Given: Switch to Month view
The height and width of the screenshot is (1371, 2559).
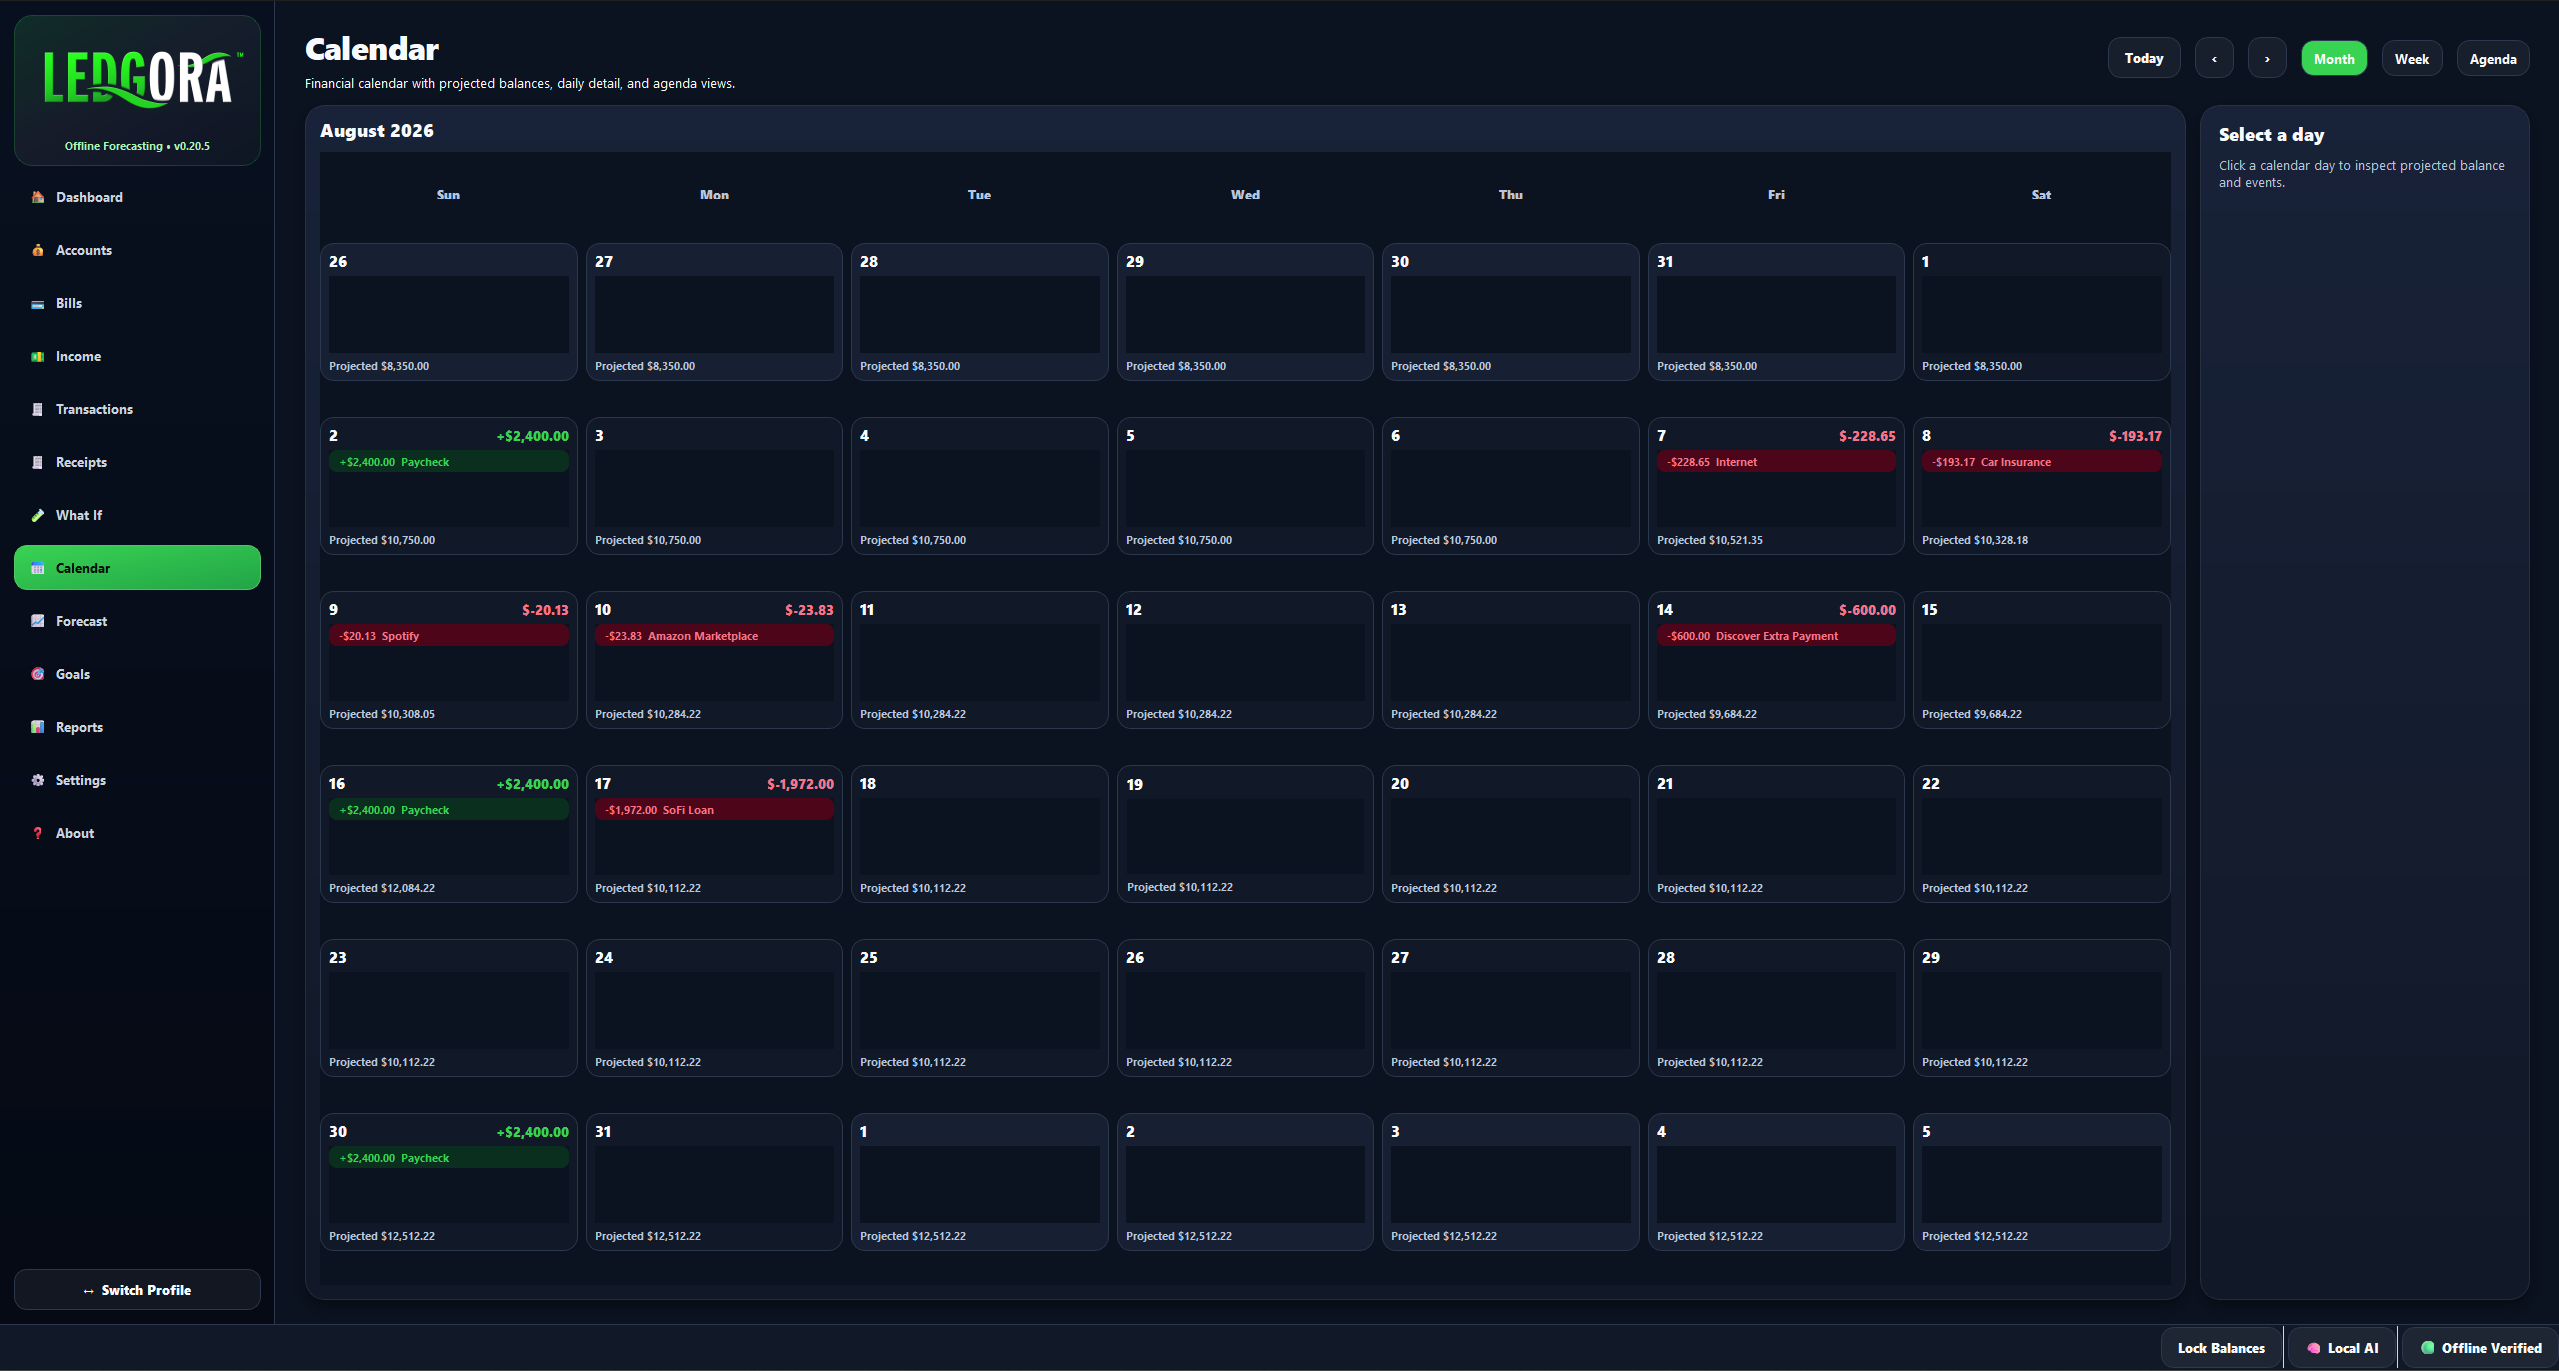Looking at the screenshot, I should (2334, 59).
